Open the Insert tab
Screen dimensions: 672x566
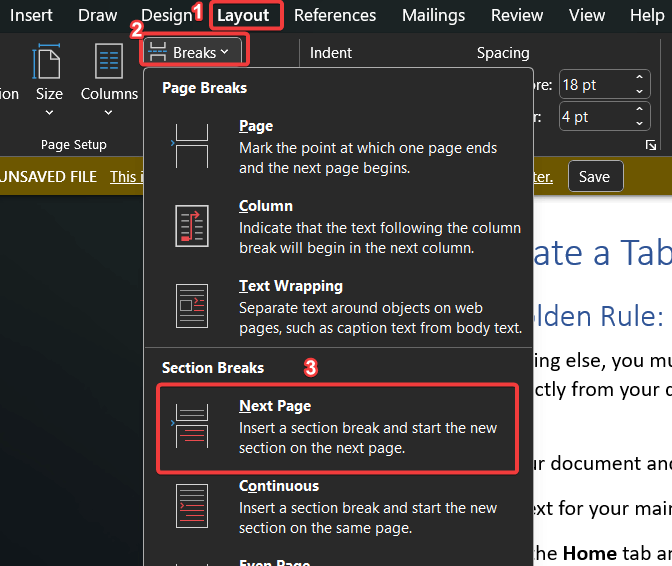(x=31, y=15)
